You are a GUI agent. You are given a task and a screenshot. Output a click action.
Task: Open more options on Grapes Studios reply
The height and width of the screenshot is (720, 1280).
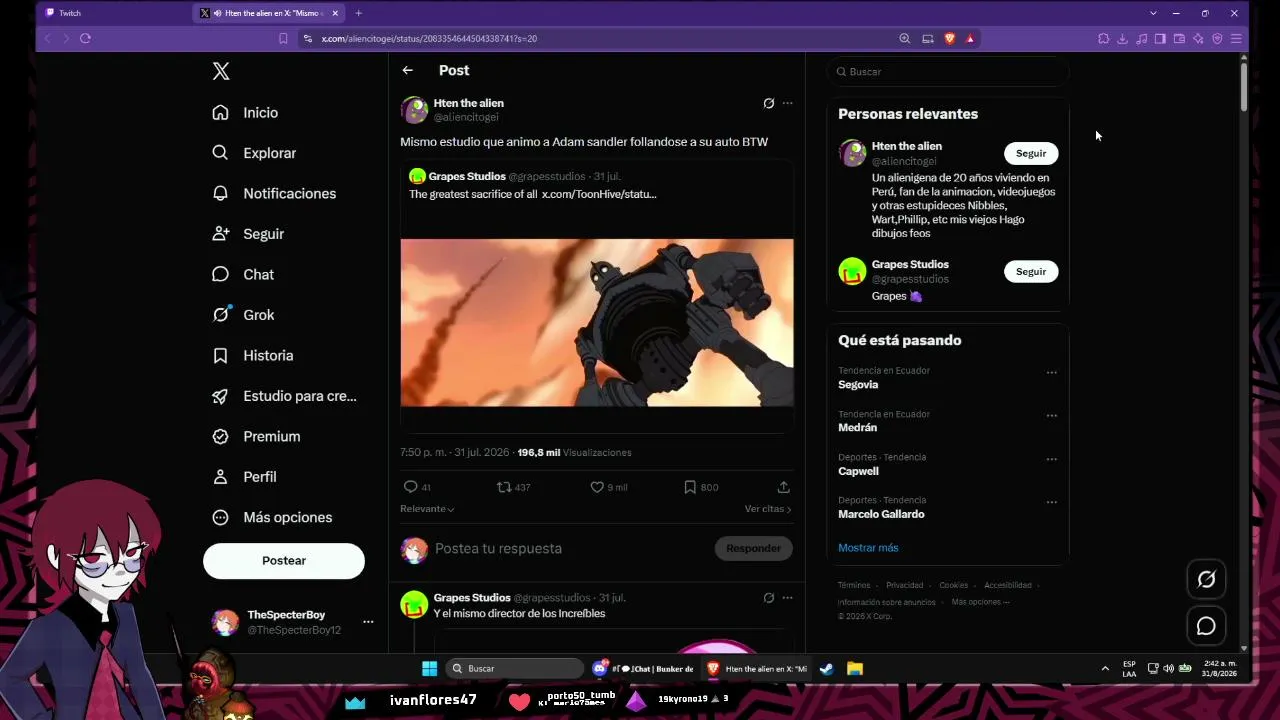pos(787,598)
